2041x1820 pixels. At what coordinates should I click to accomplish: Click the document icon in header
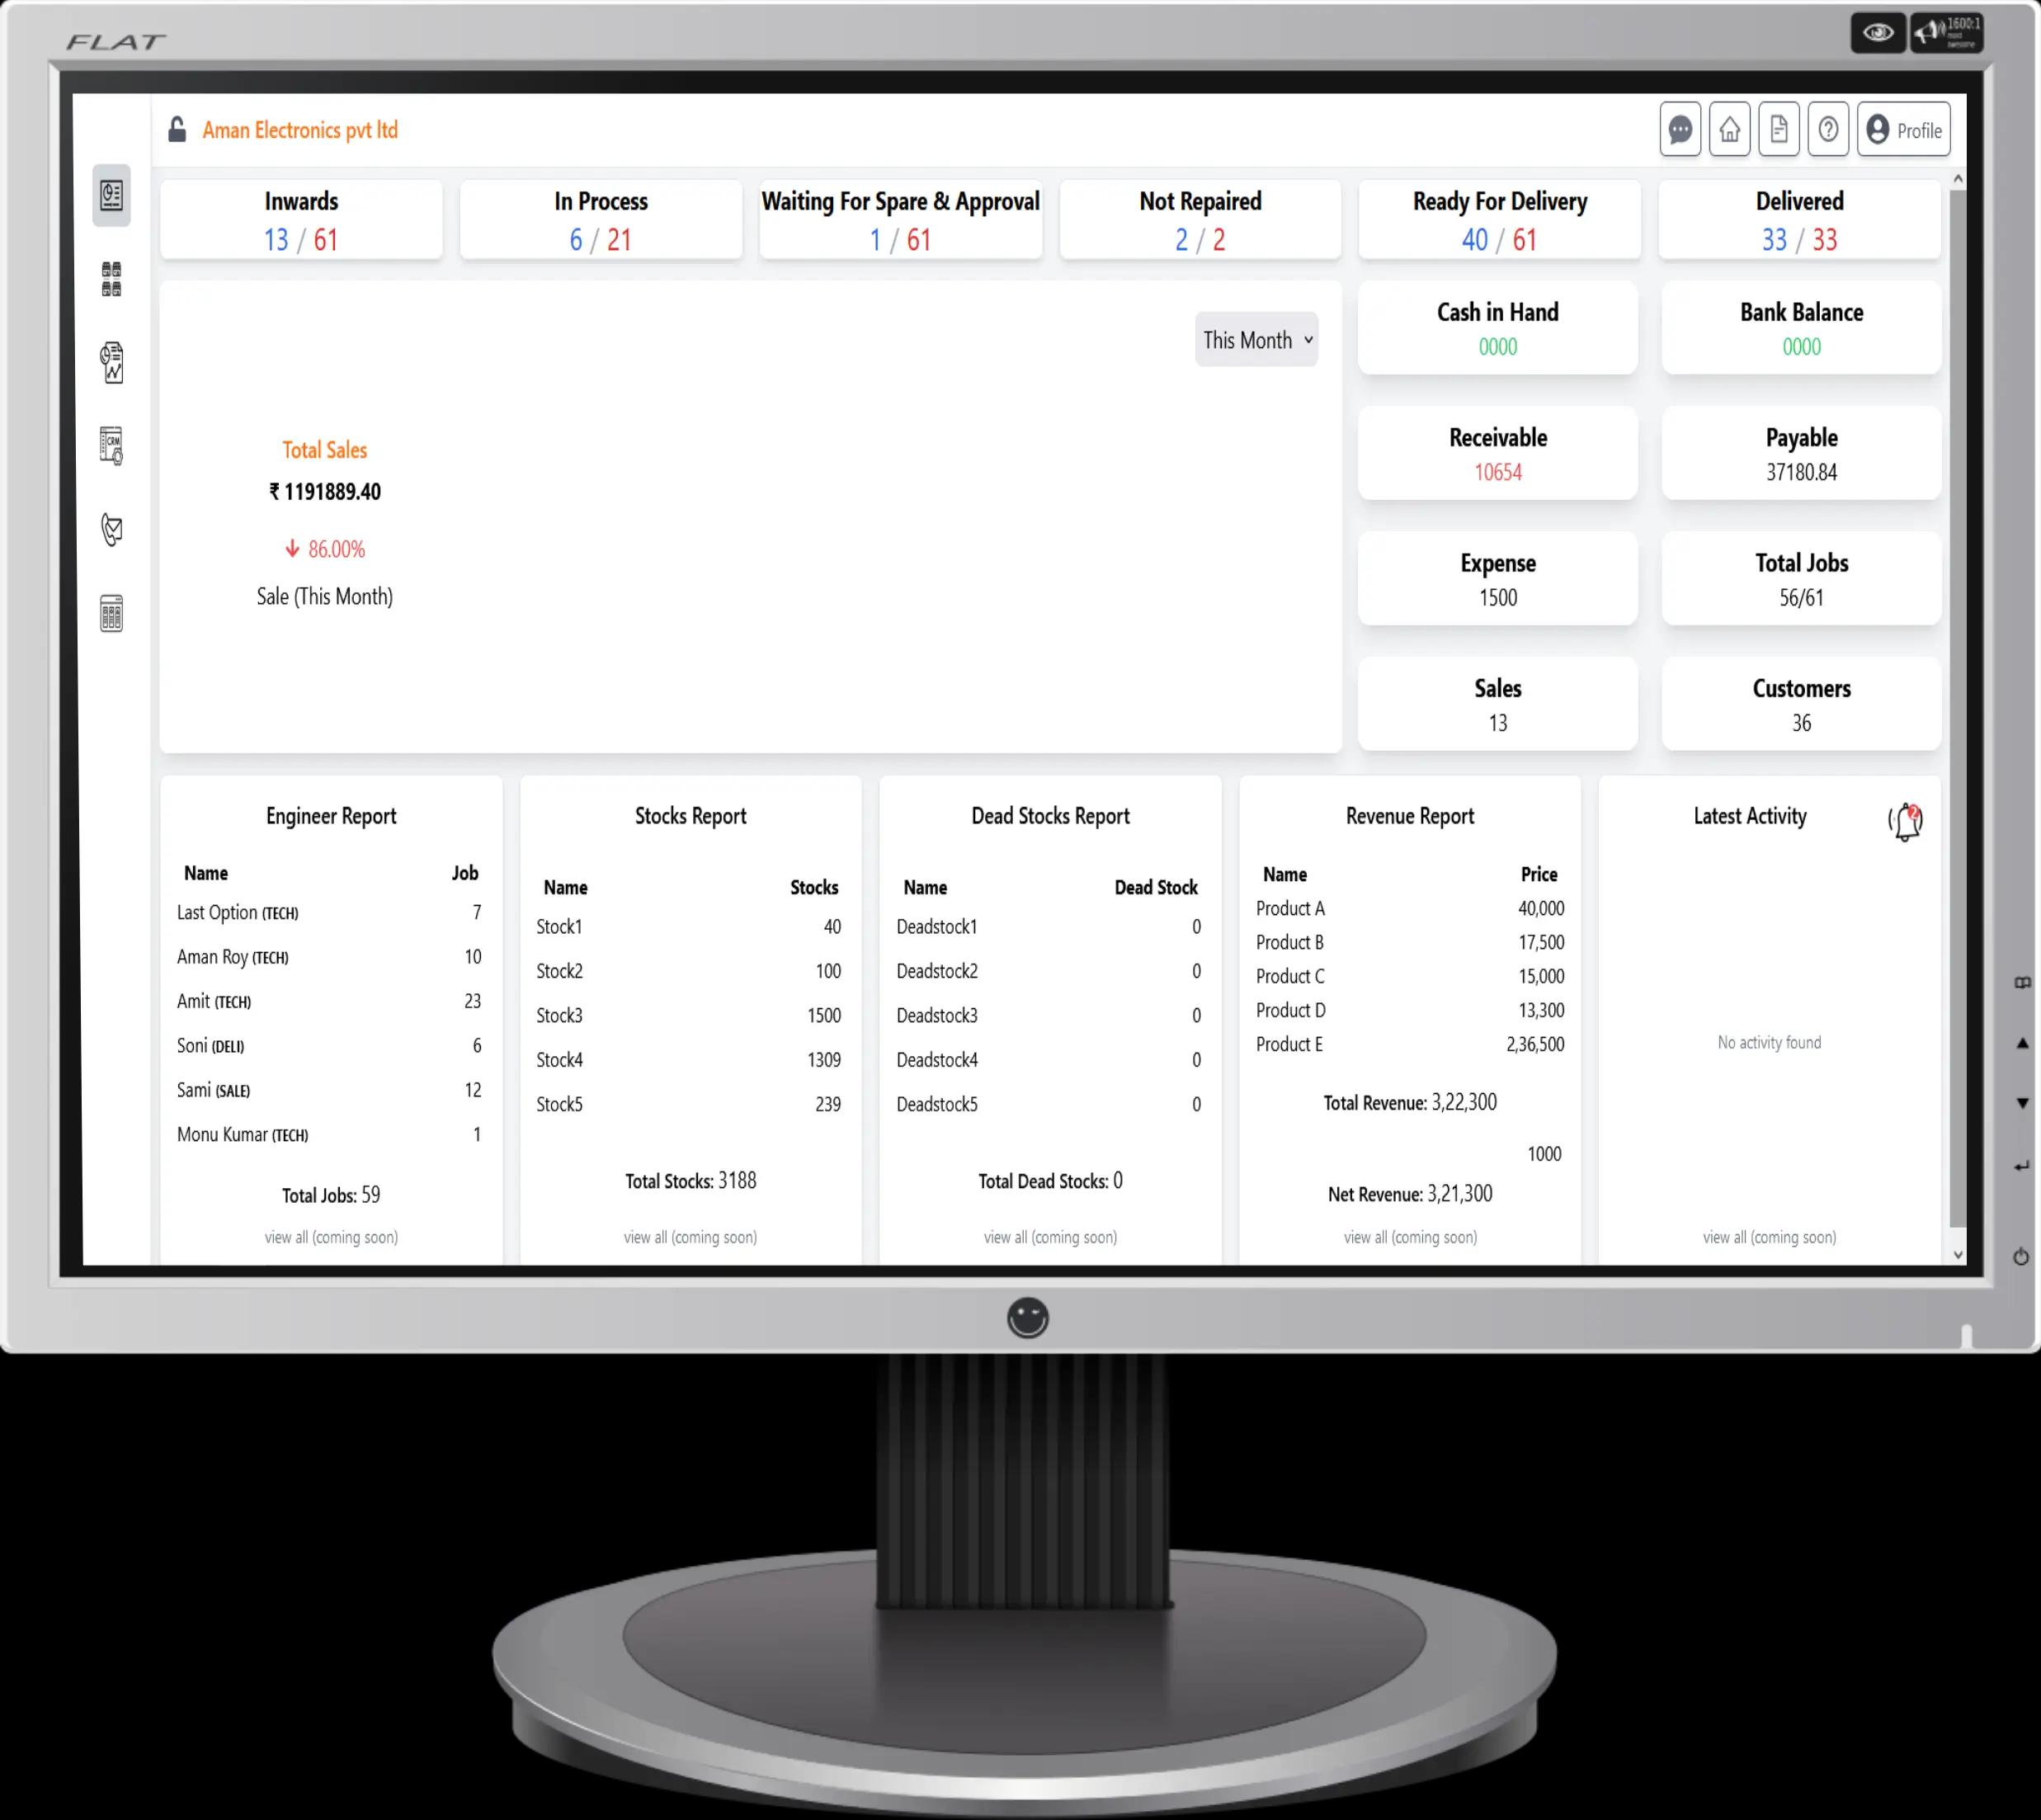point(1779,129)
